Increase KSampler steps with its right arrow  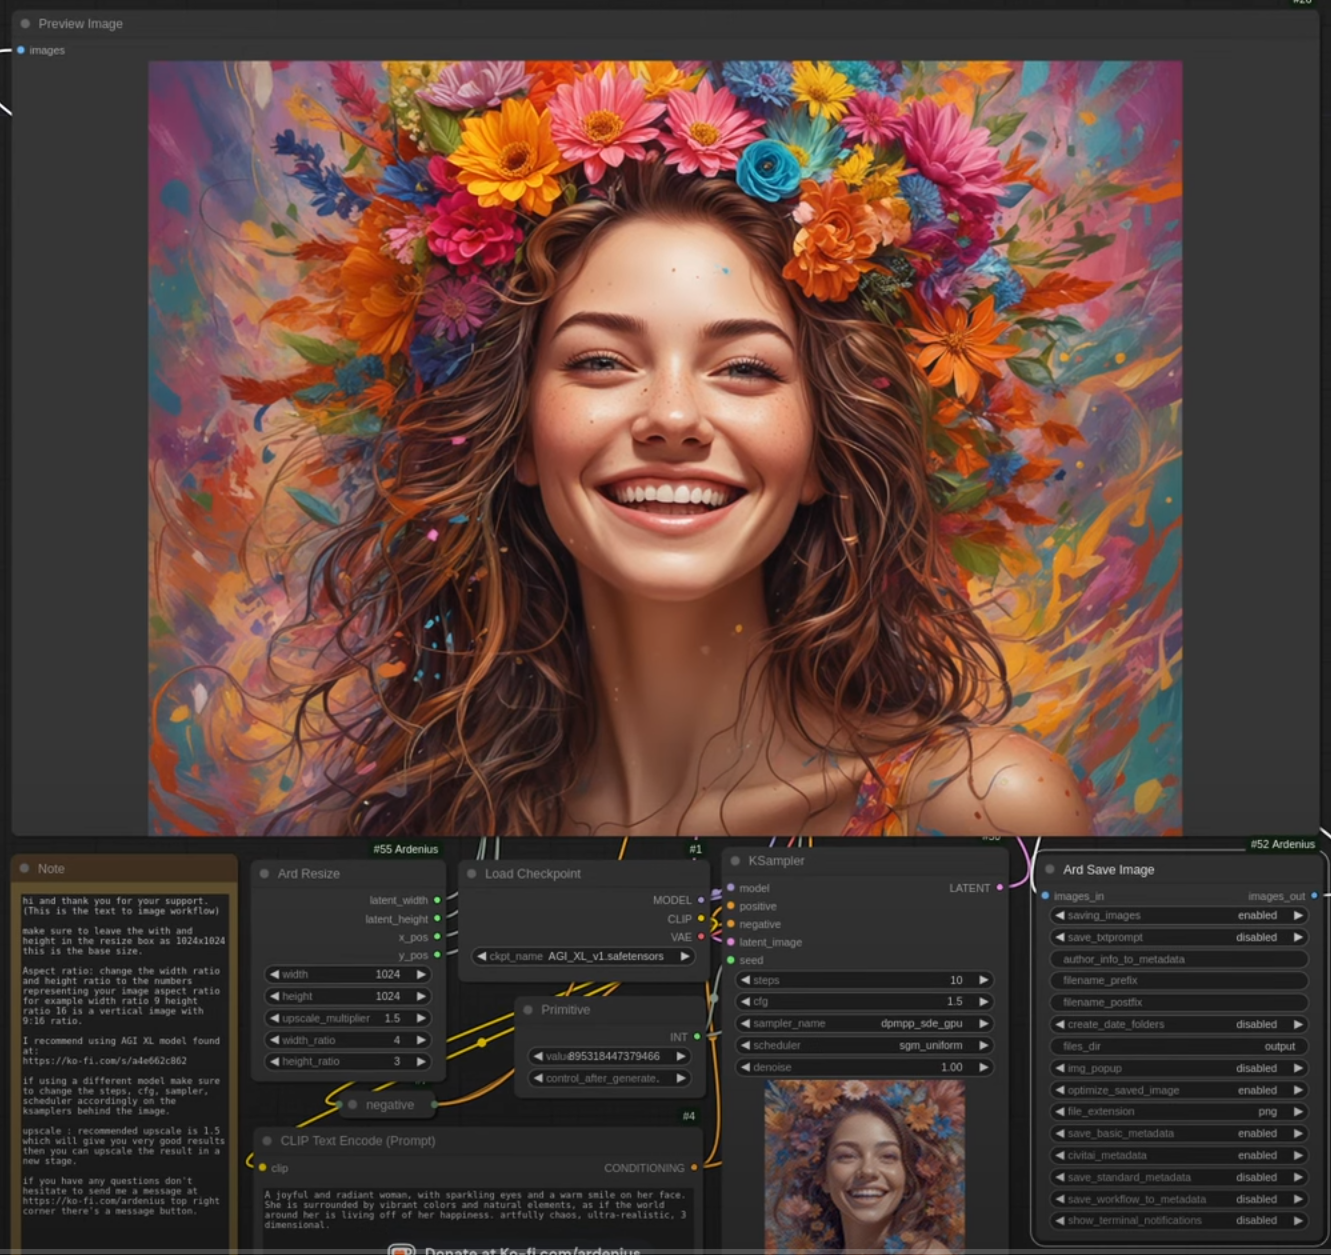(x=983, y=980)
